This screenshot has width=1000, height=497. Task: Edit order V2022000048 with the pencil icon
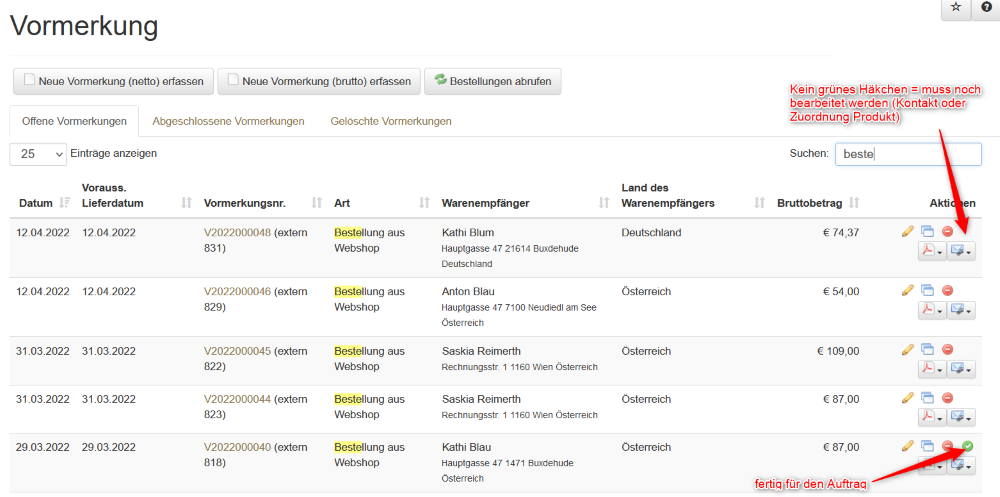point(908,232)
